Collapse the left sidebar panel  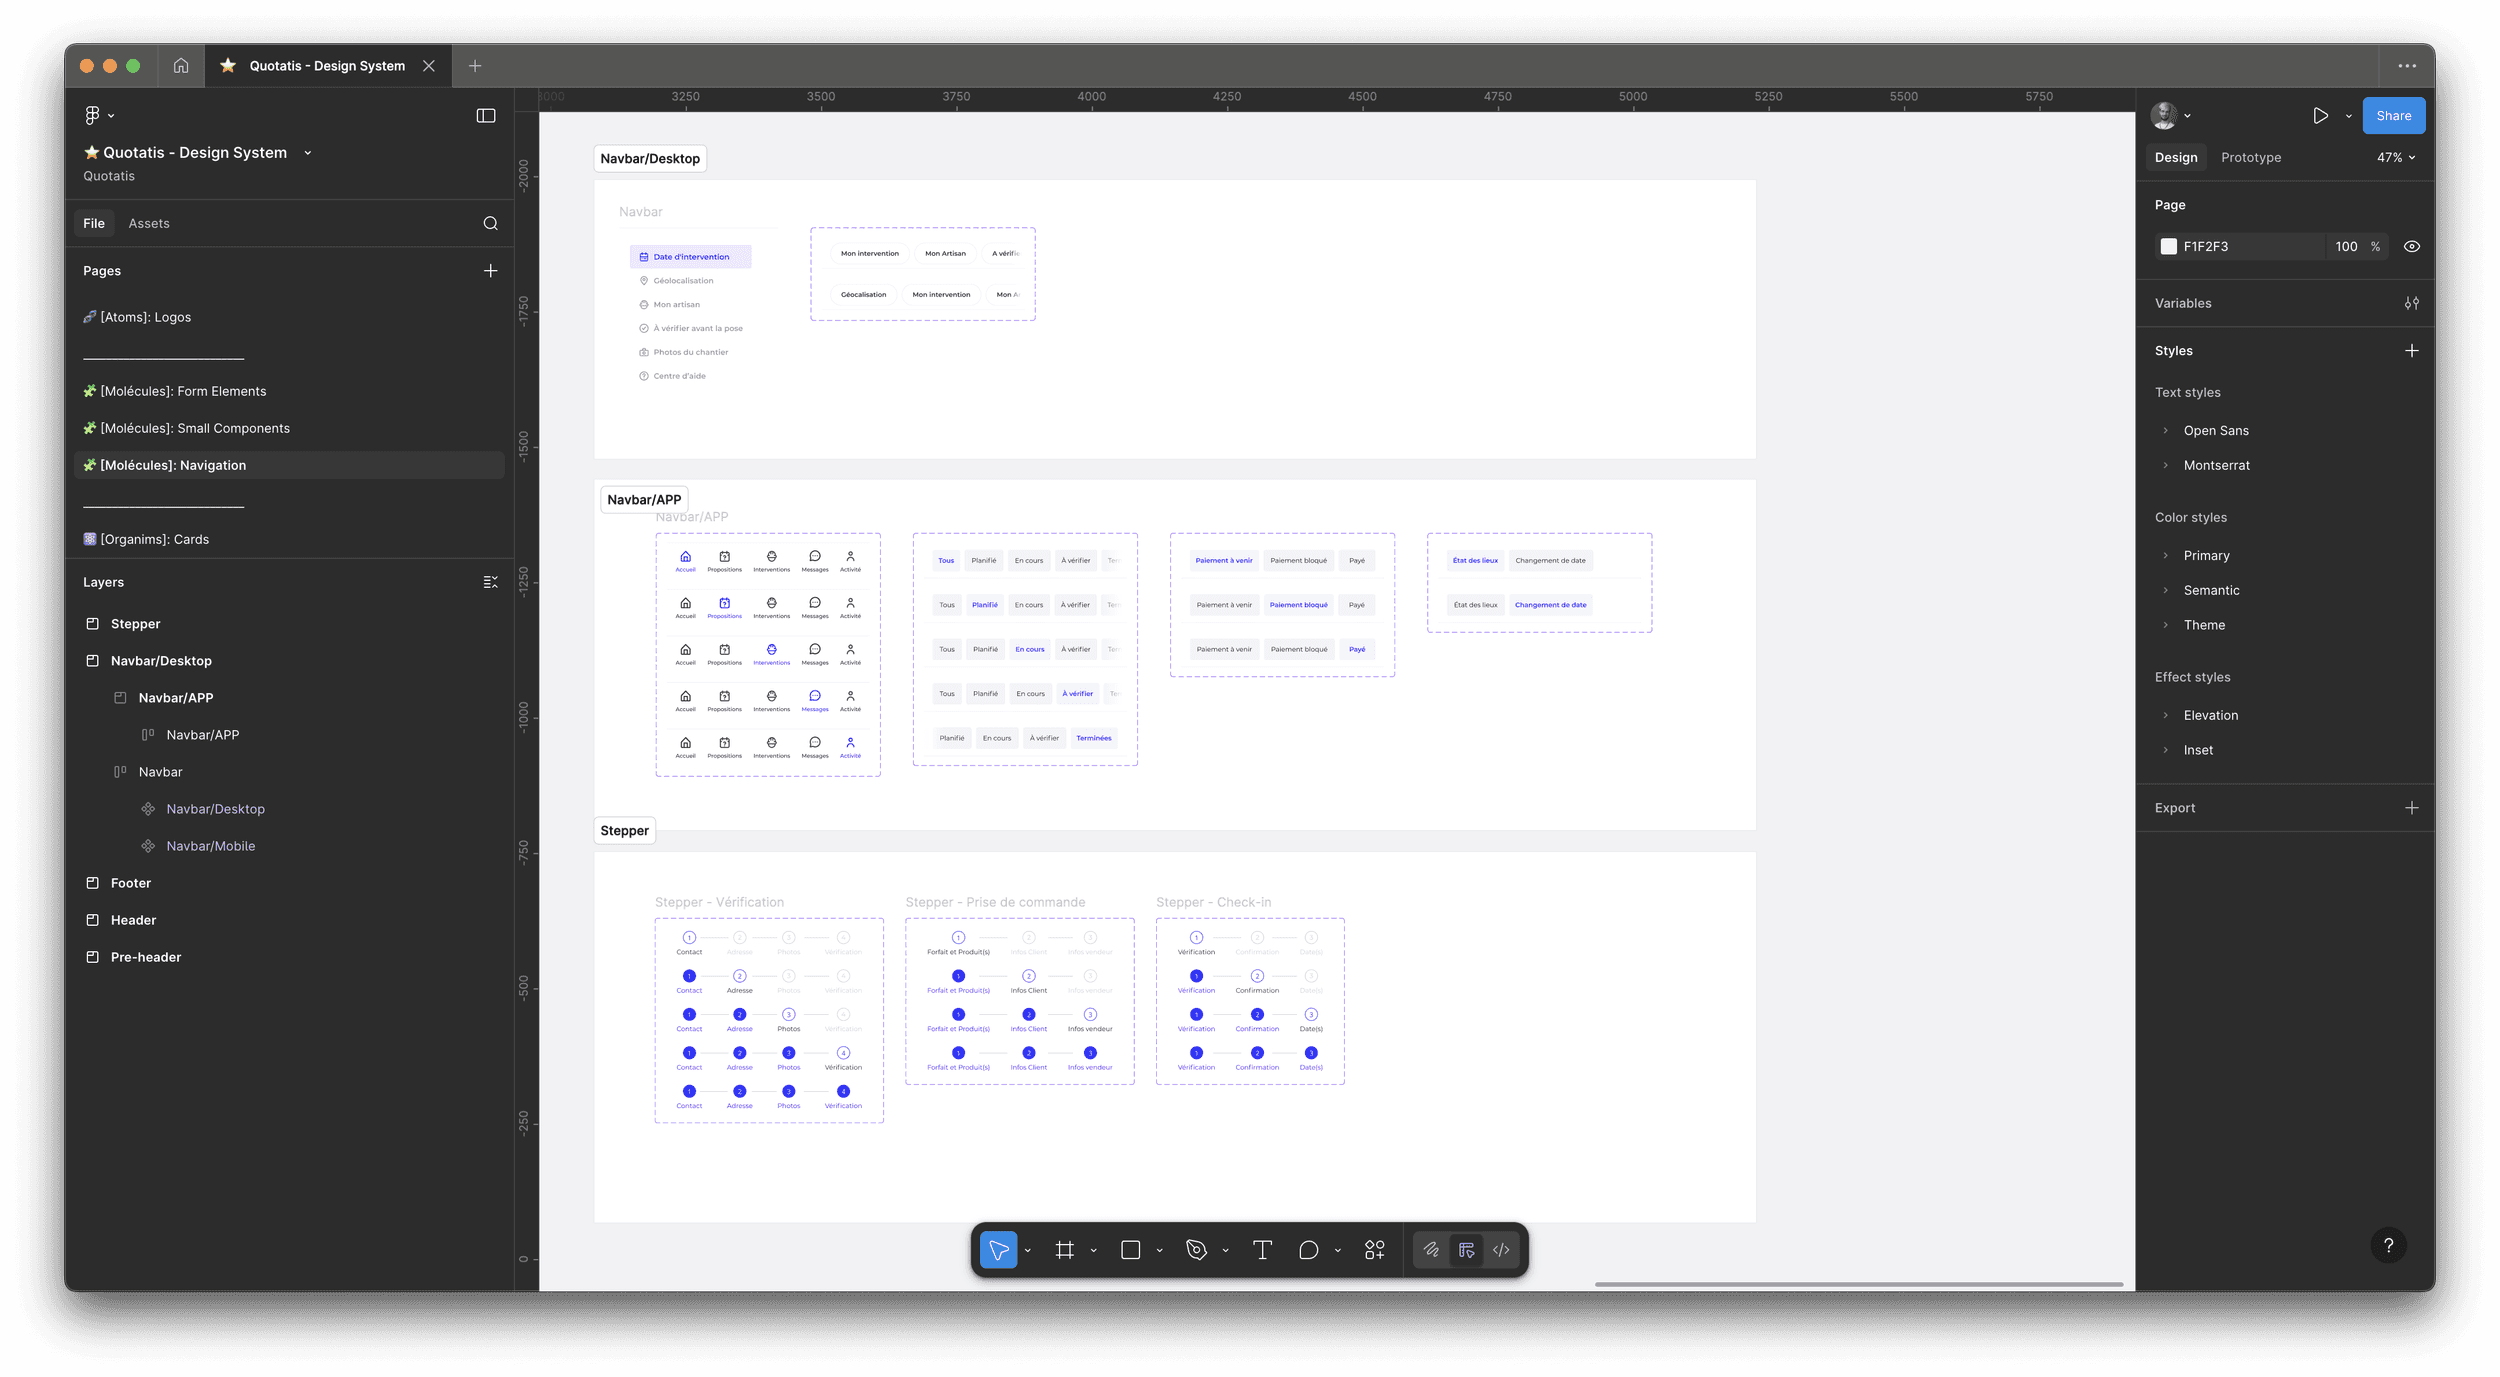[486, 116]
